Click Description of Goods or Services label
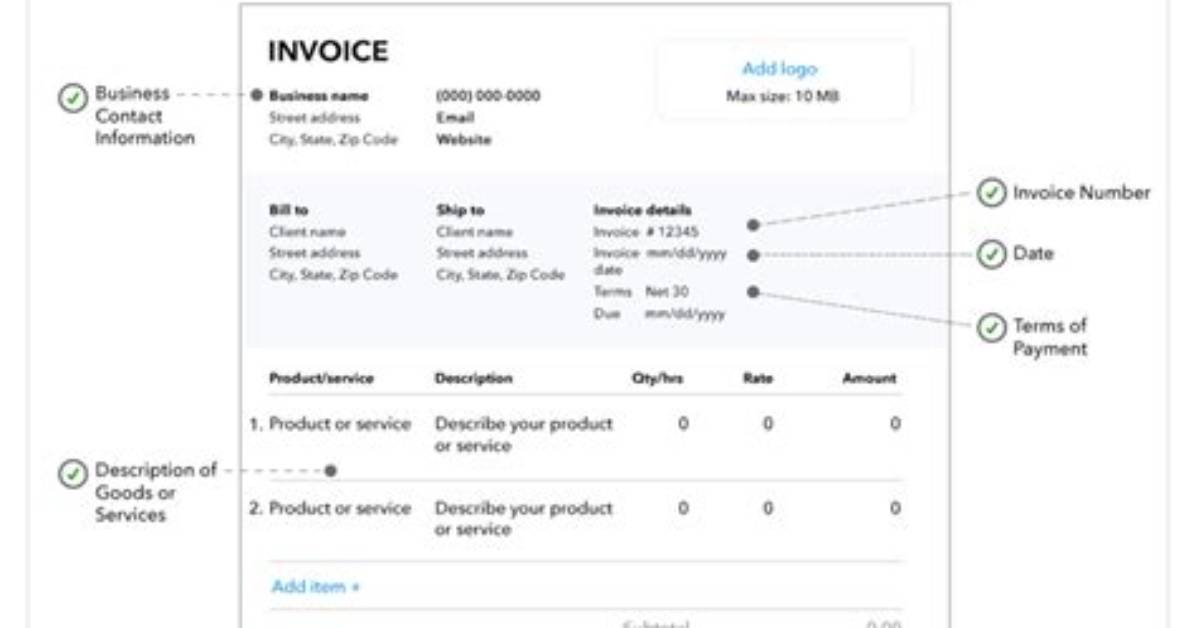The height and width of the screenshot is (628, 1196). click(156, 492)
